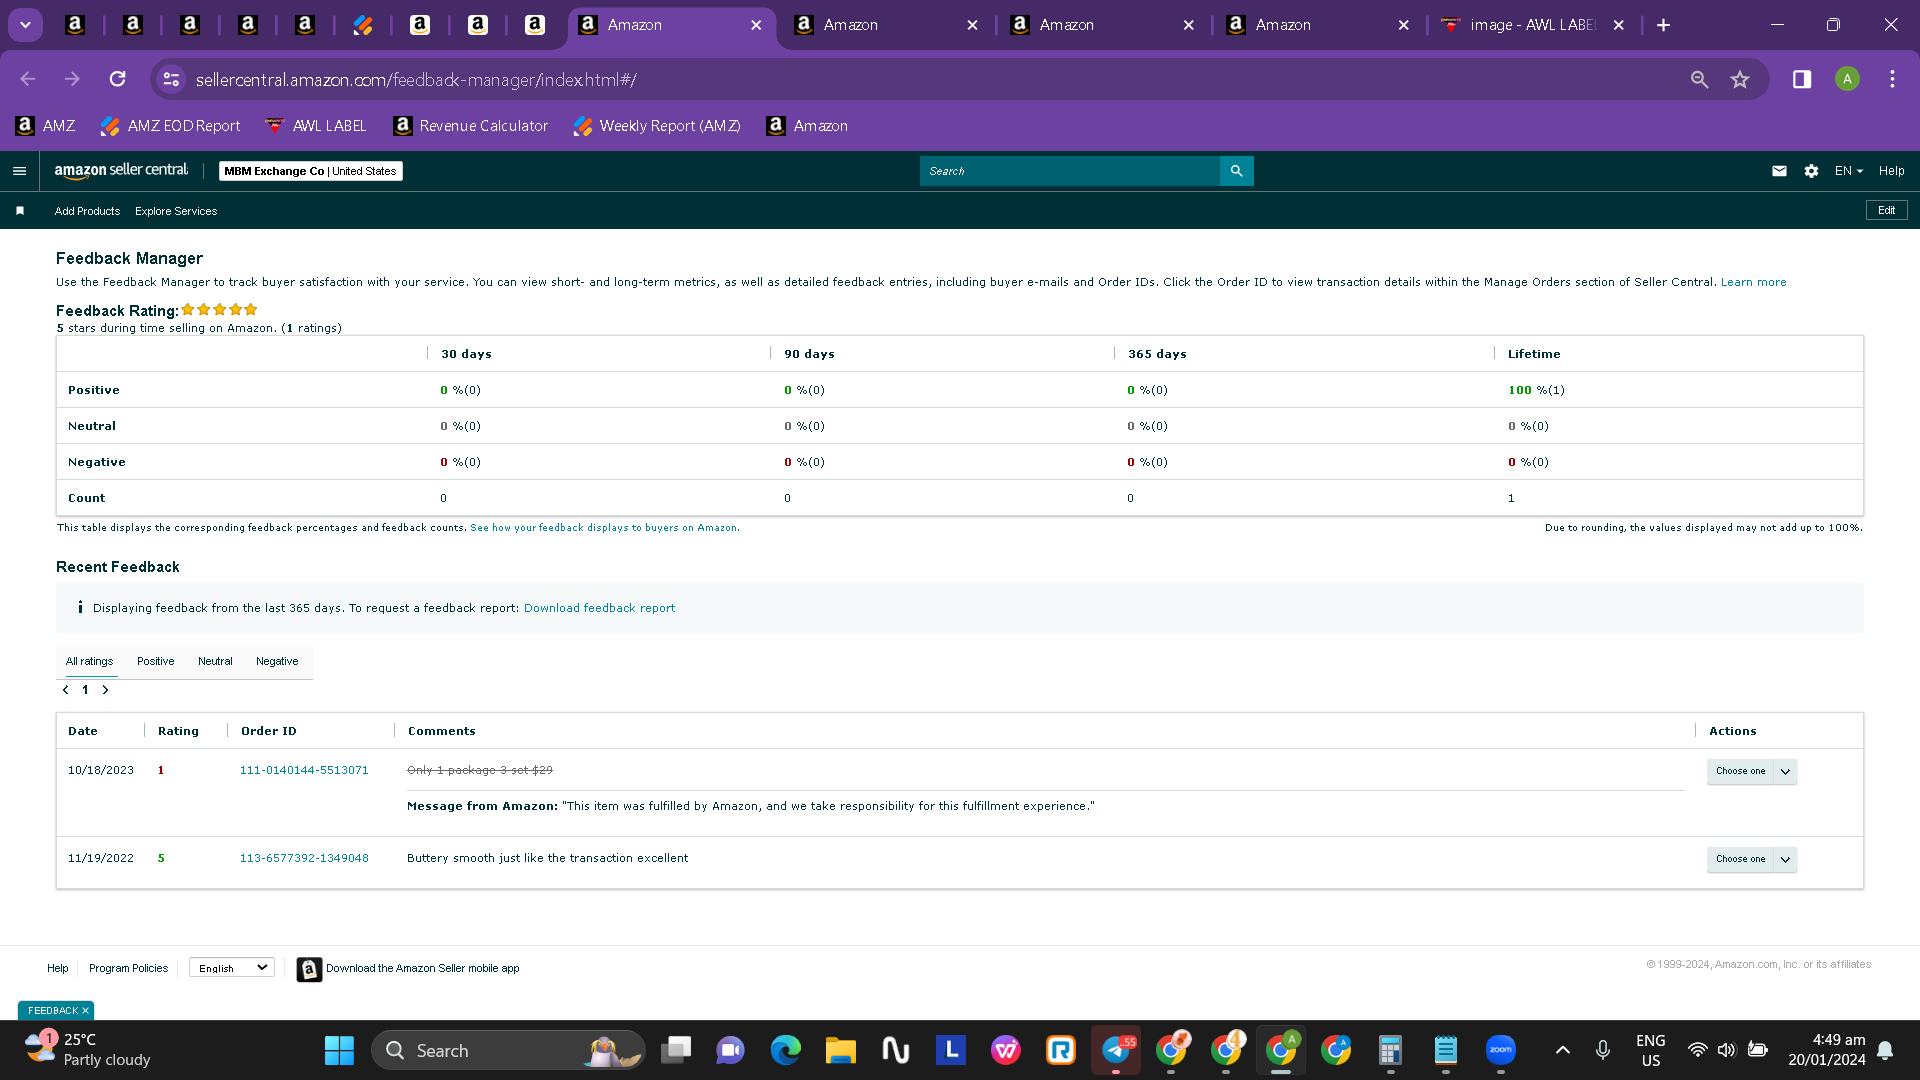Image resolution: width=1920 pixels, height=1080 pixels.
Task: Open the Chrome profile avatar A
Action: click(1847, 79)
